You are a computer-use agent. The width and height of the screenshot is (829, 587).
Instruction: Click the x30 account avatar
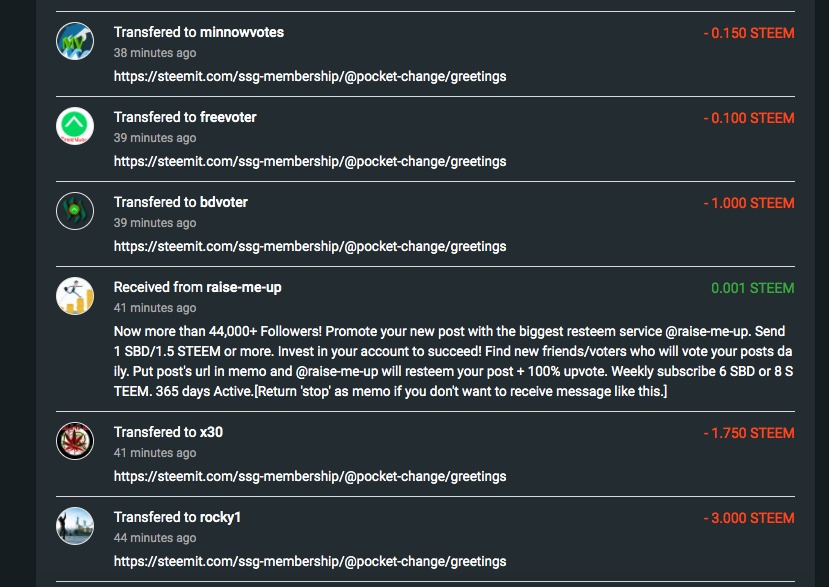pos(74,441)
